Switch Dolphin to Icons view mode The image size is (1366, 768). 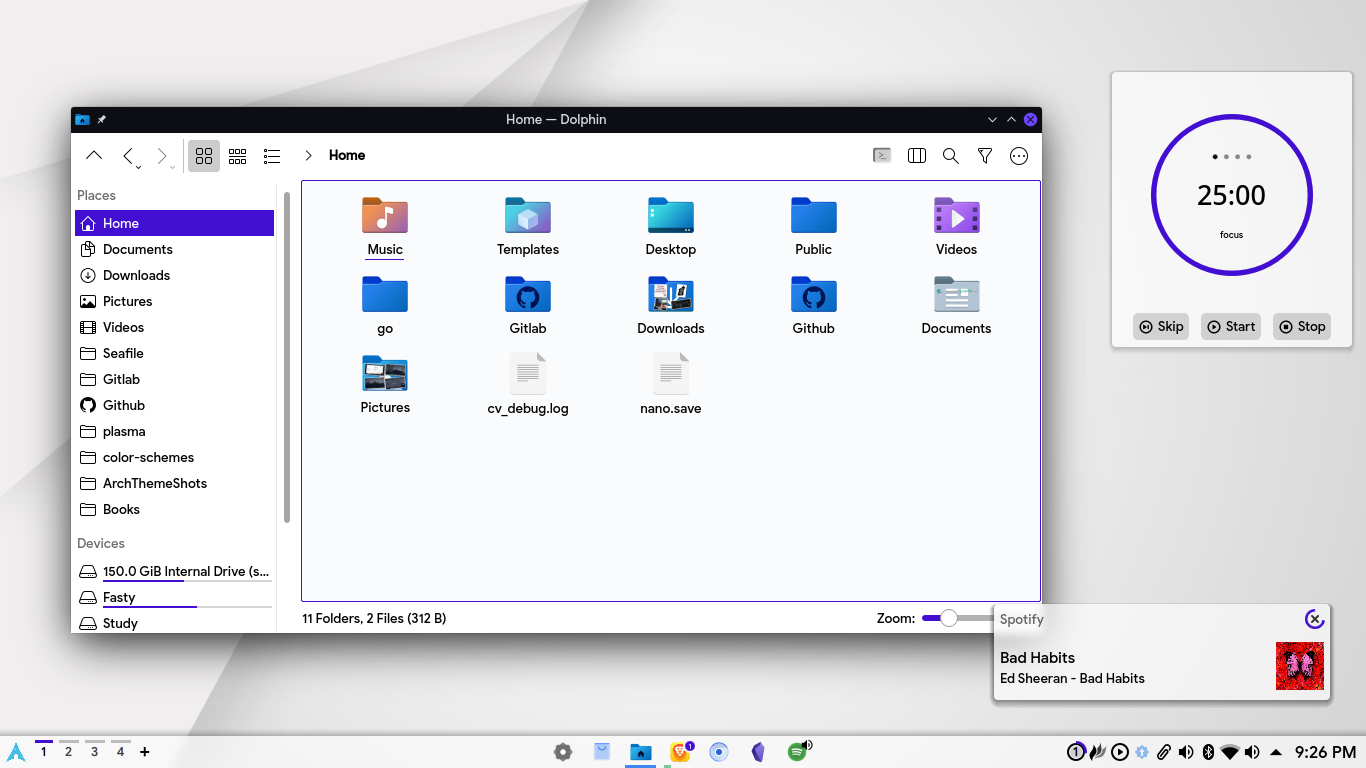pyautogui.click(x=204, y=156)
